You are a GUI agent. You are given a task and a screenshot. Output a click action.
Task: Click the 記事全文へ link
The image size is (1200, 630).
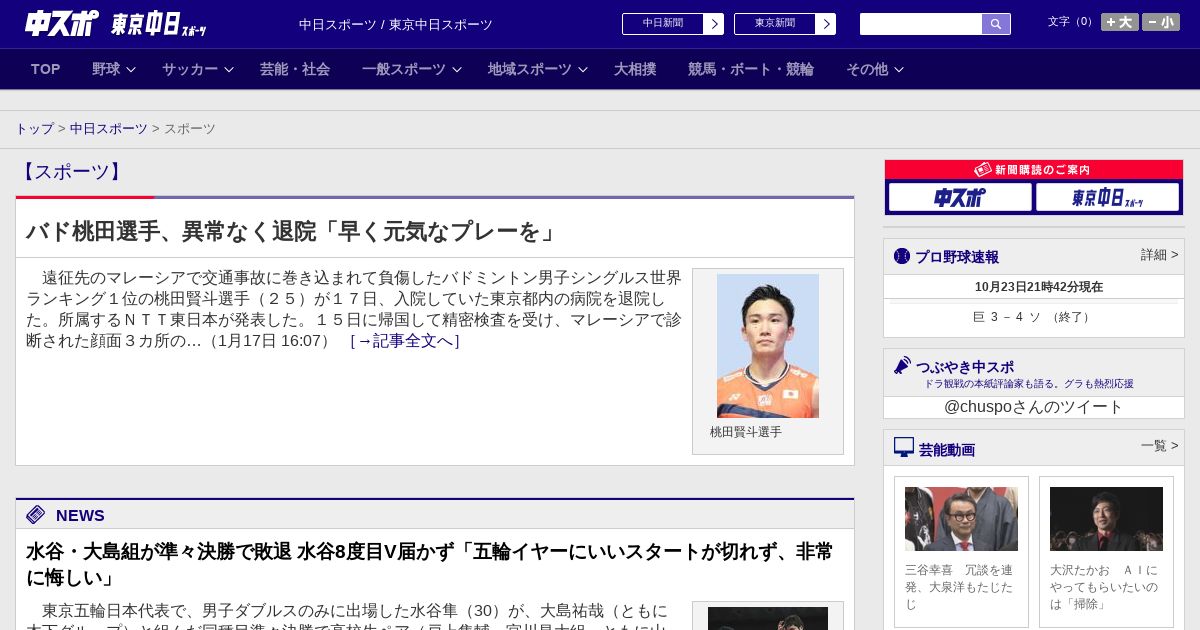pos(405,341)
